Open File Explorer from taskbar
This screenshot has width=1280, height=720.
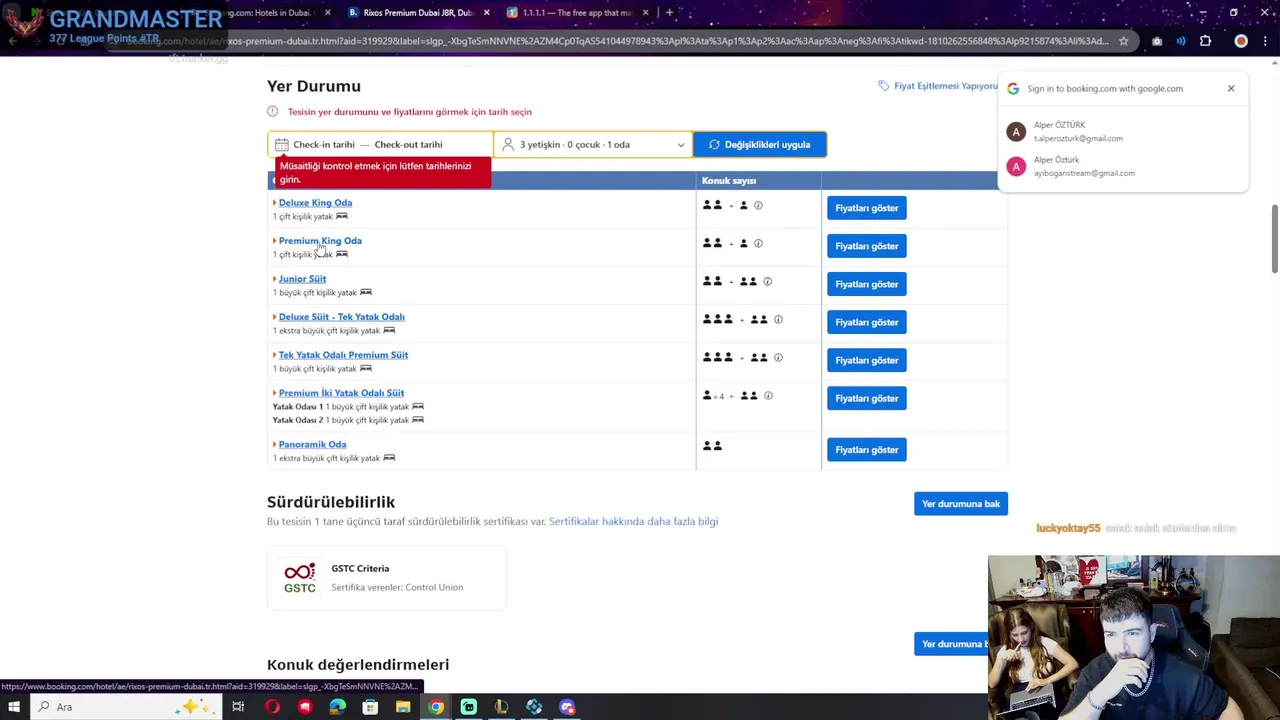(x=403, y=707)
